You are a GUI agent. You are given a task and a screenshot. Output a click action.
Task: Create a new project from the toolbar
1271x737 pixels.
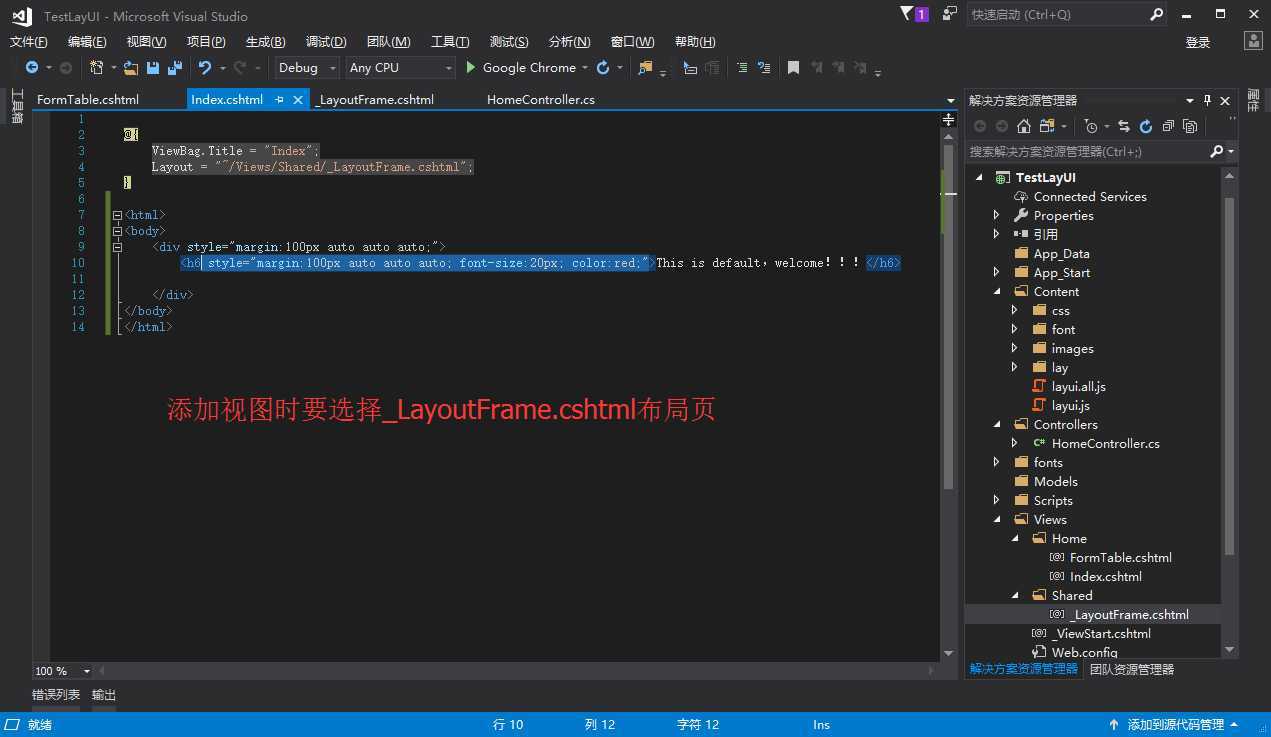(x=97, y=68)
